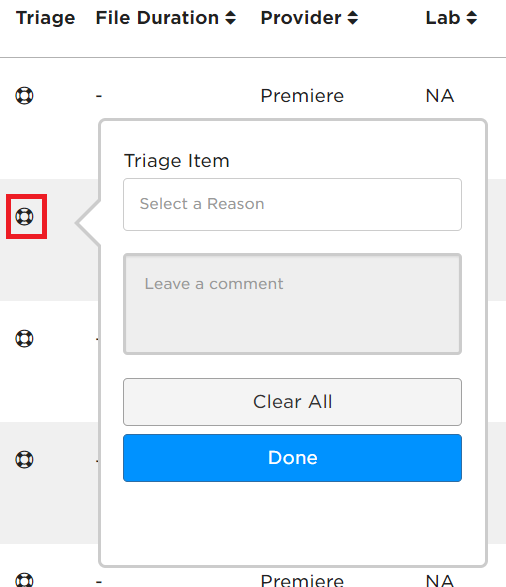
Task: Click the triage icon in bottom row
Action: click(x=24, y=580)
